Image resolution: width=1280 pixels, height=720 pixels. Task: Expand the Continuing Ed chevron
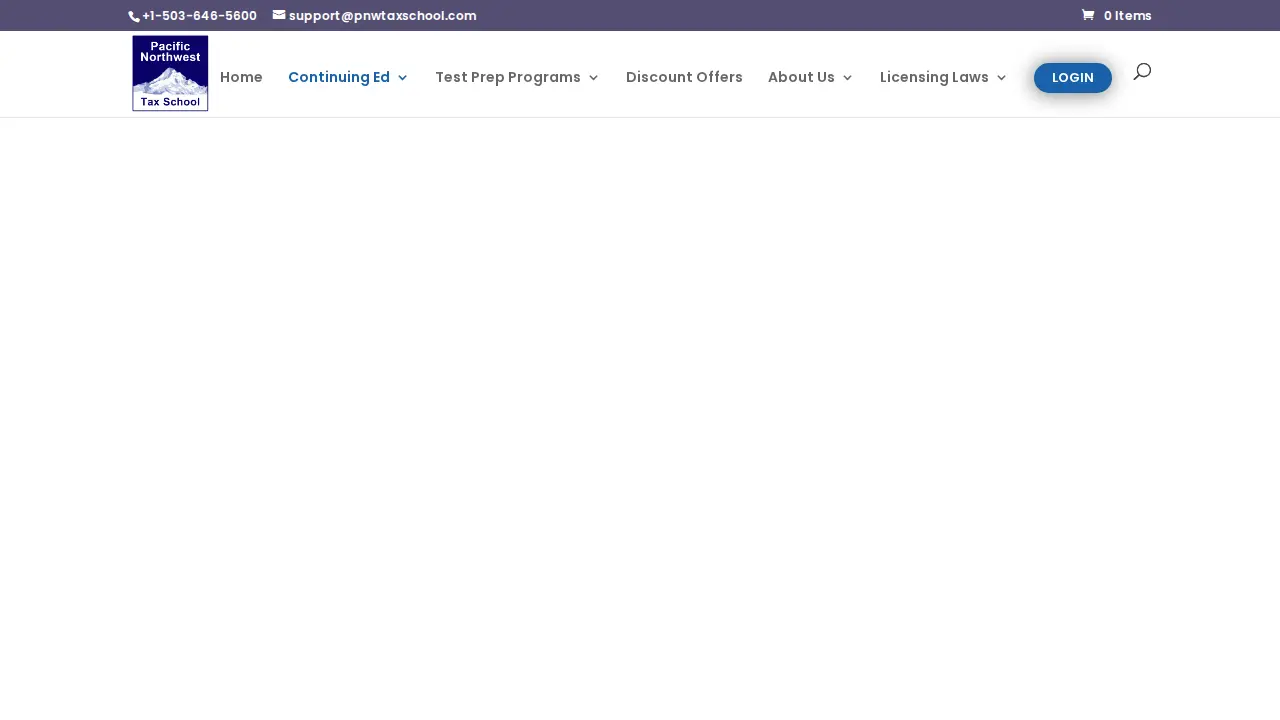(403, 78)
